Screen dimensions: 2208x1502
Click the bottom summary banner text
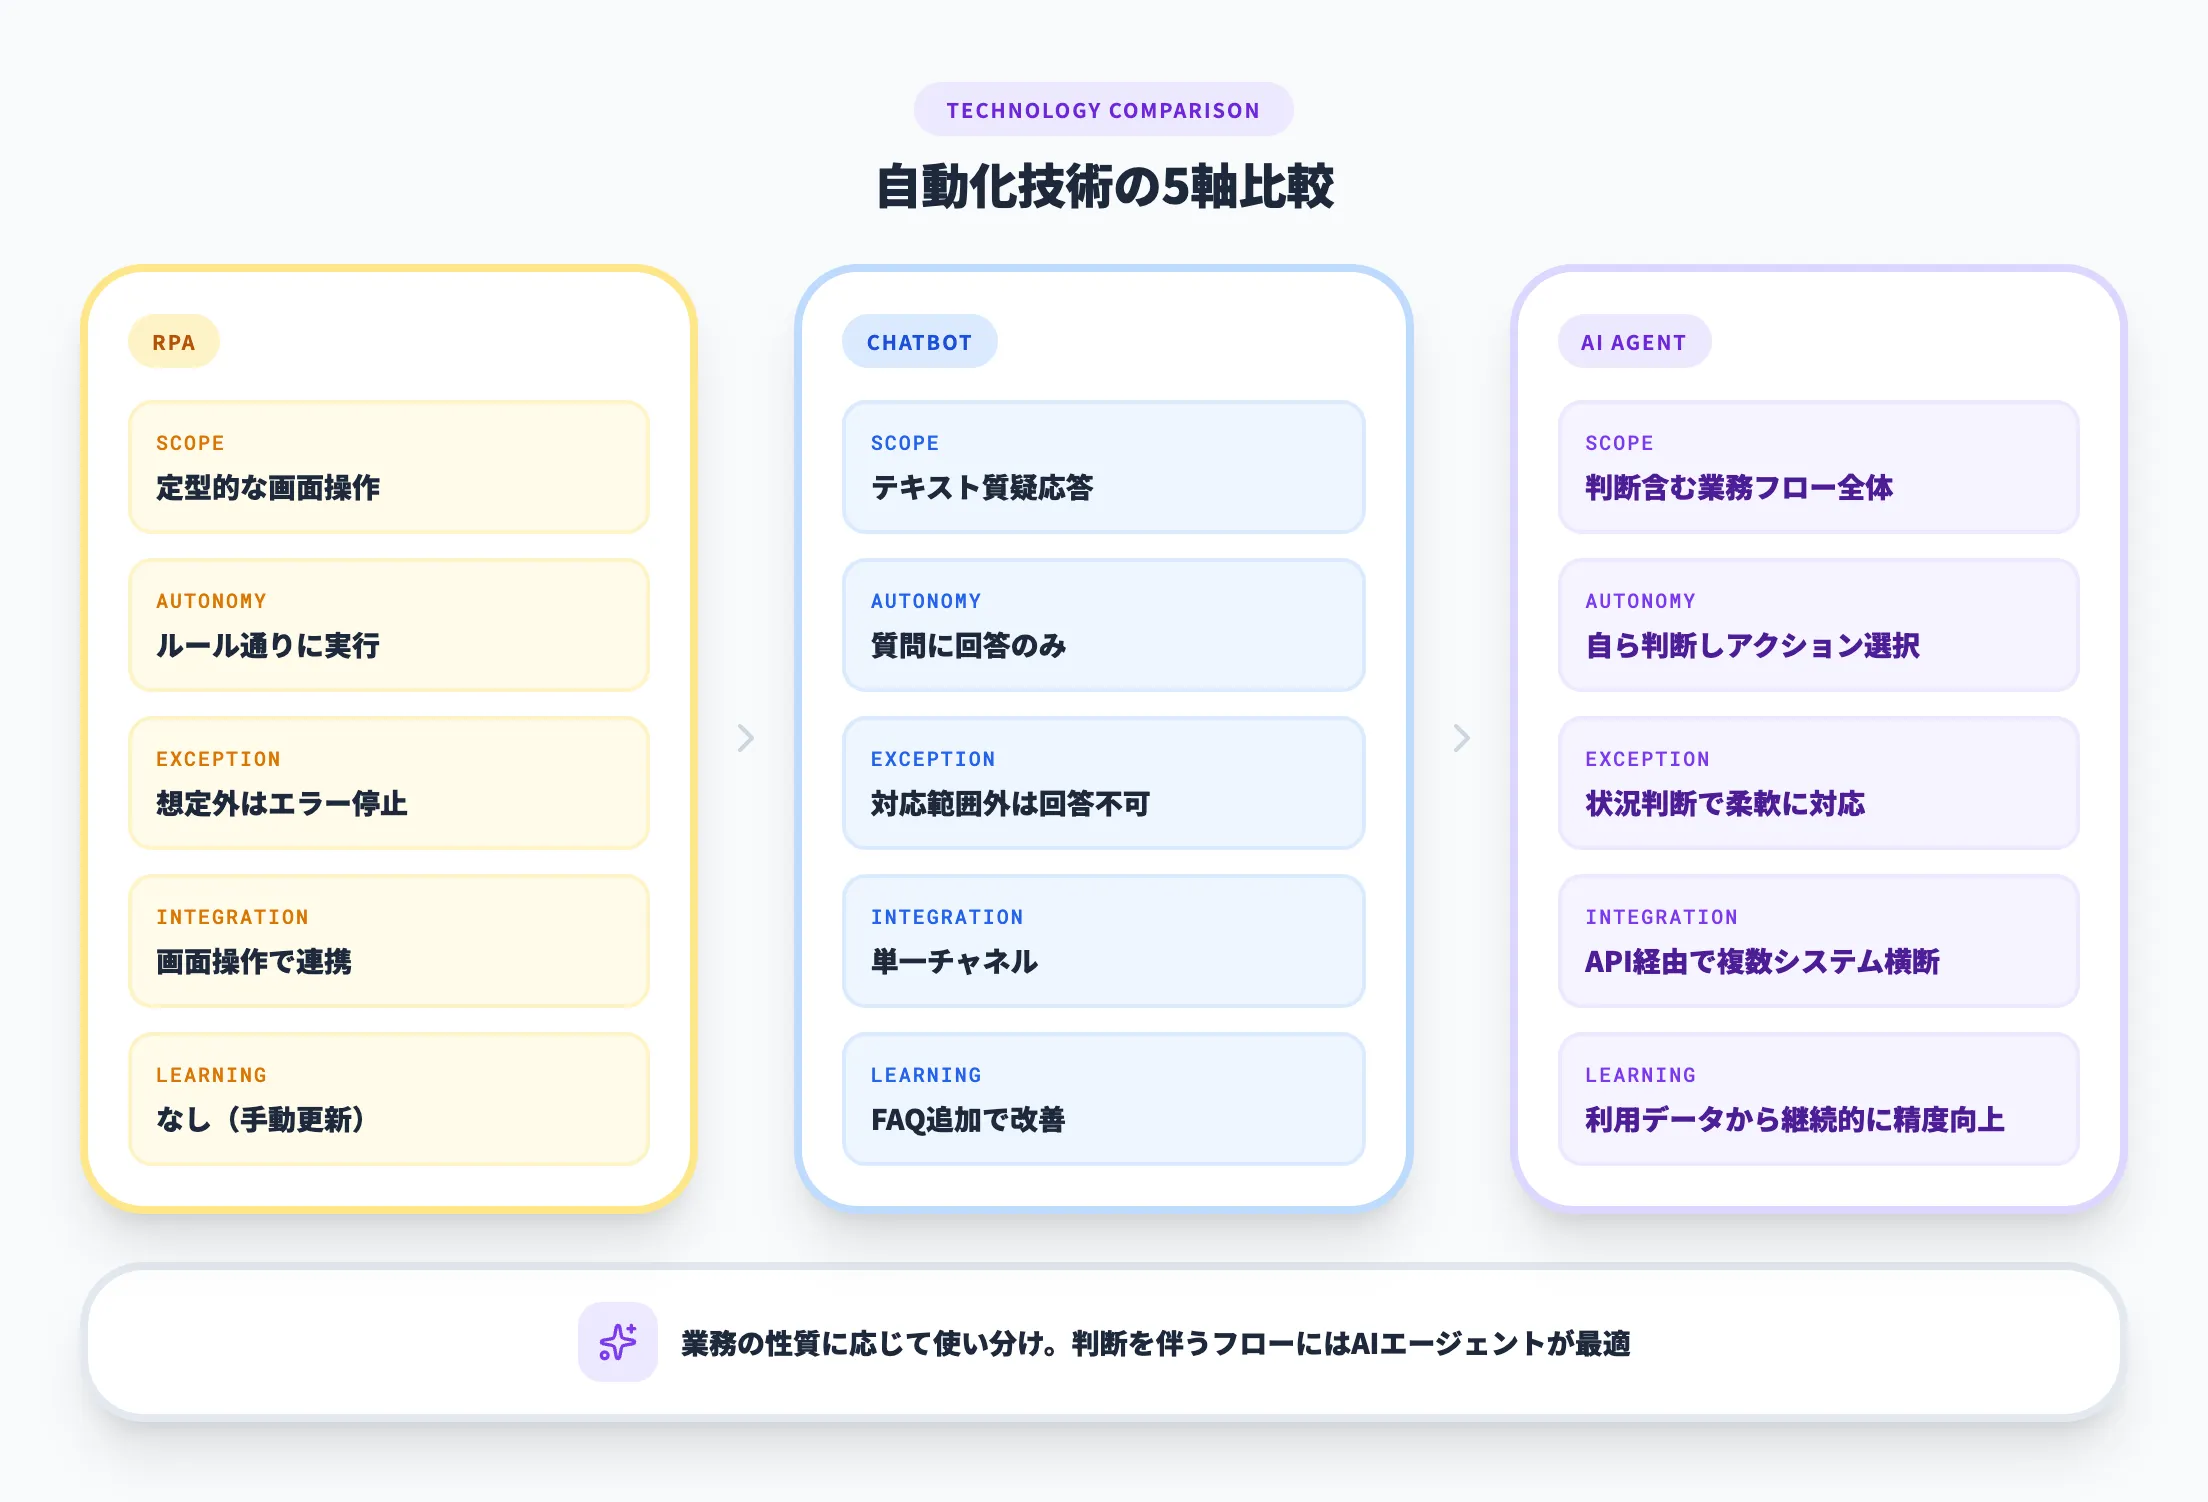coord(1155,1344)
